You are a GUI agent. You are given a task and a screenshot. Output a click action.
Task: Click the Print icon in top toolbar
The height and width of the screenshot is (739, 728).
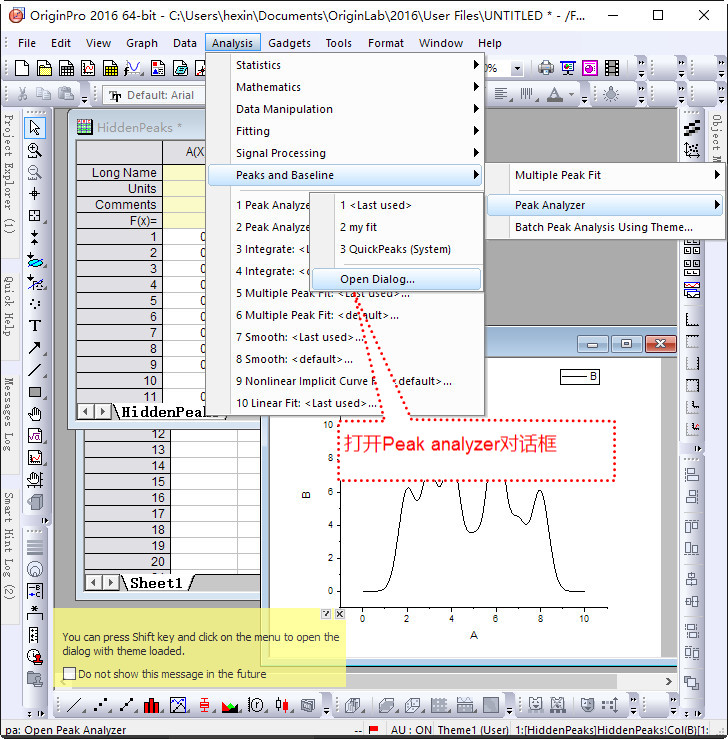tap(546, 68)
